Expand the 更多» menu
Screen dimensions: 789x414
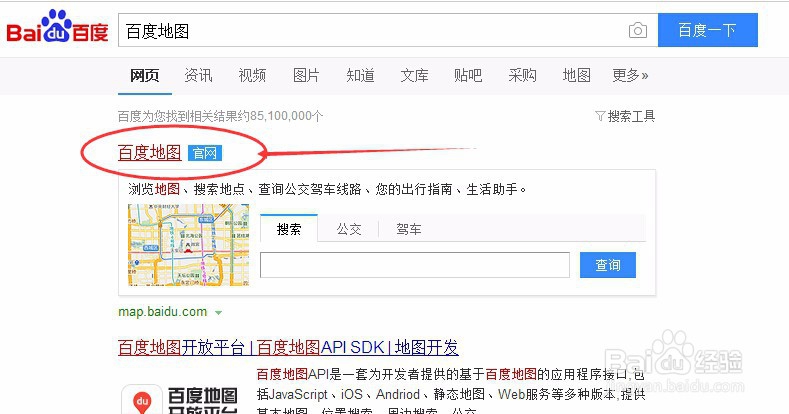[x=630, y=75]
